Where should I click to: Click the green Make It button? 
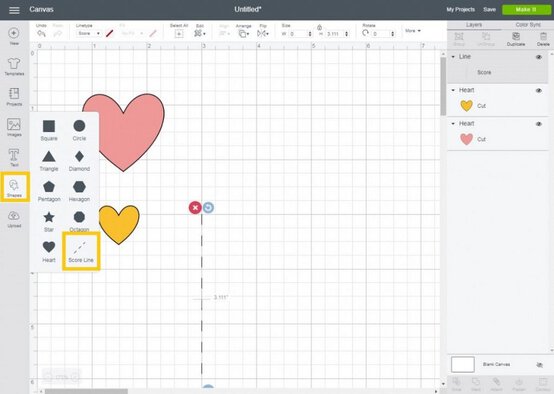coord(526,10)
